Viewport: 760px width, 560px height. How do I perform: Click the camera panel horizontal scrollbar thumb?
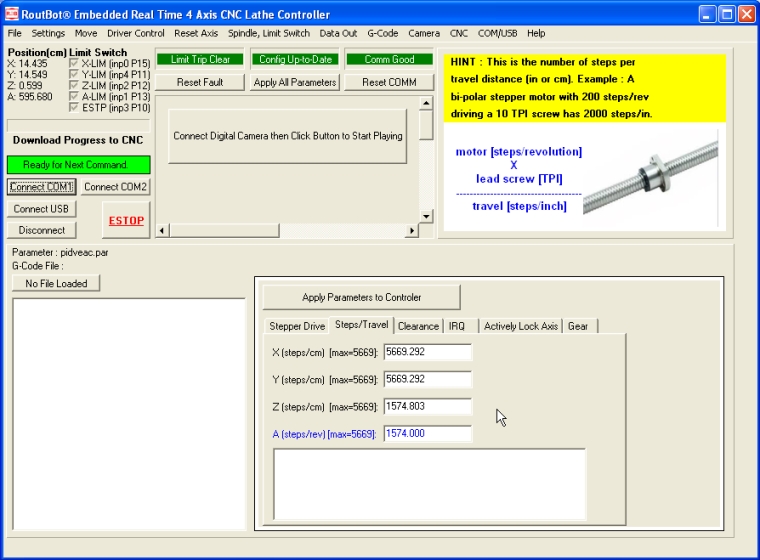pyautogui.click(x=224, y=231)
